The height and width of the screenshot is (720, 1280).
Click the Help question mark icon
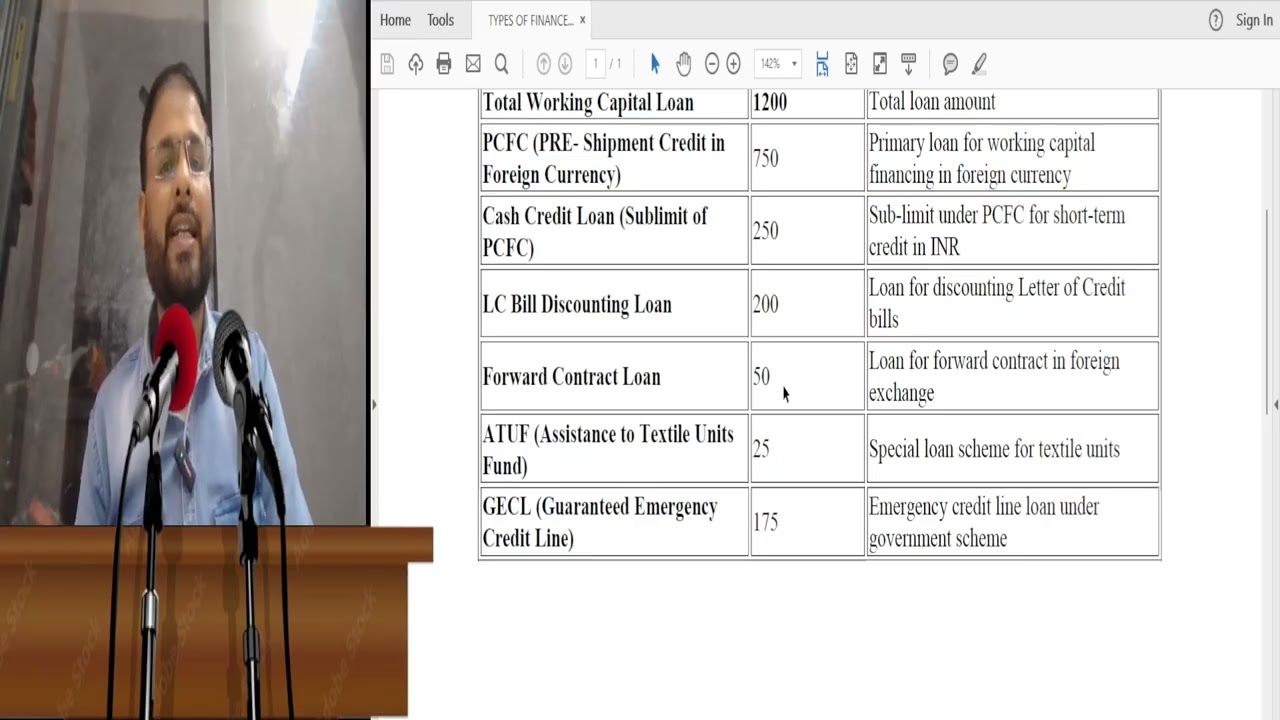tap(1215, 20)
